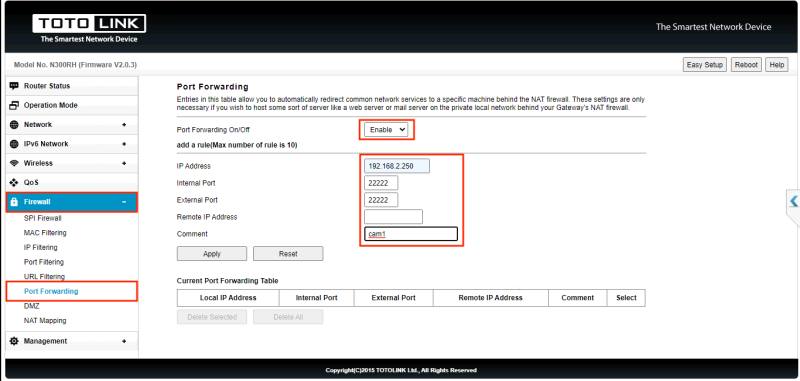
Task: Click the Current Port Forwarding Table label
Action: click(228, 281)
